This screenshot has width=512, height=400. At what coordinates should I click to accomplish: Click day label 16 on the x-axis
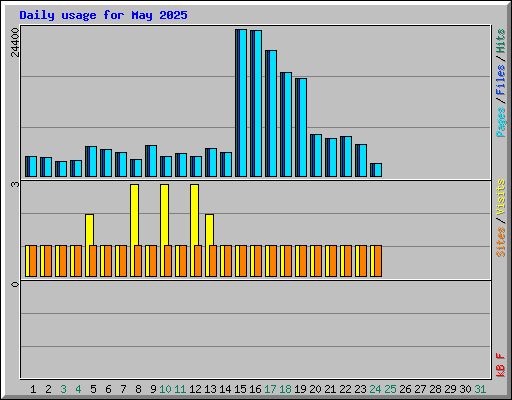[255, 389]
